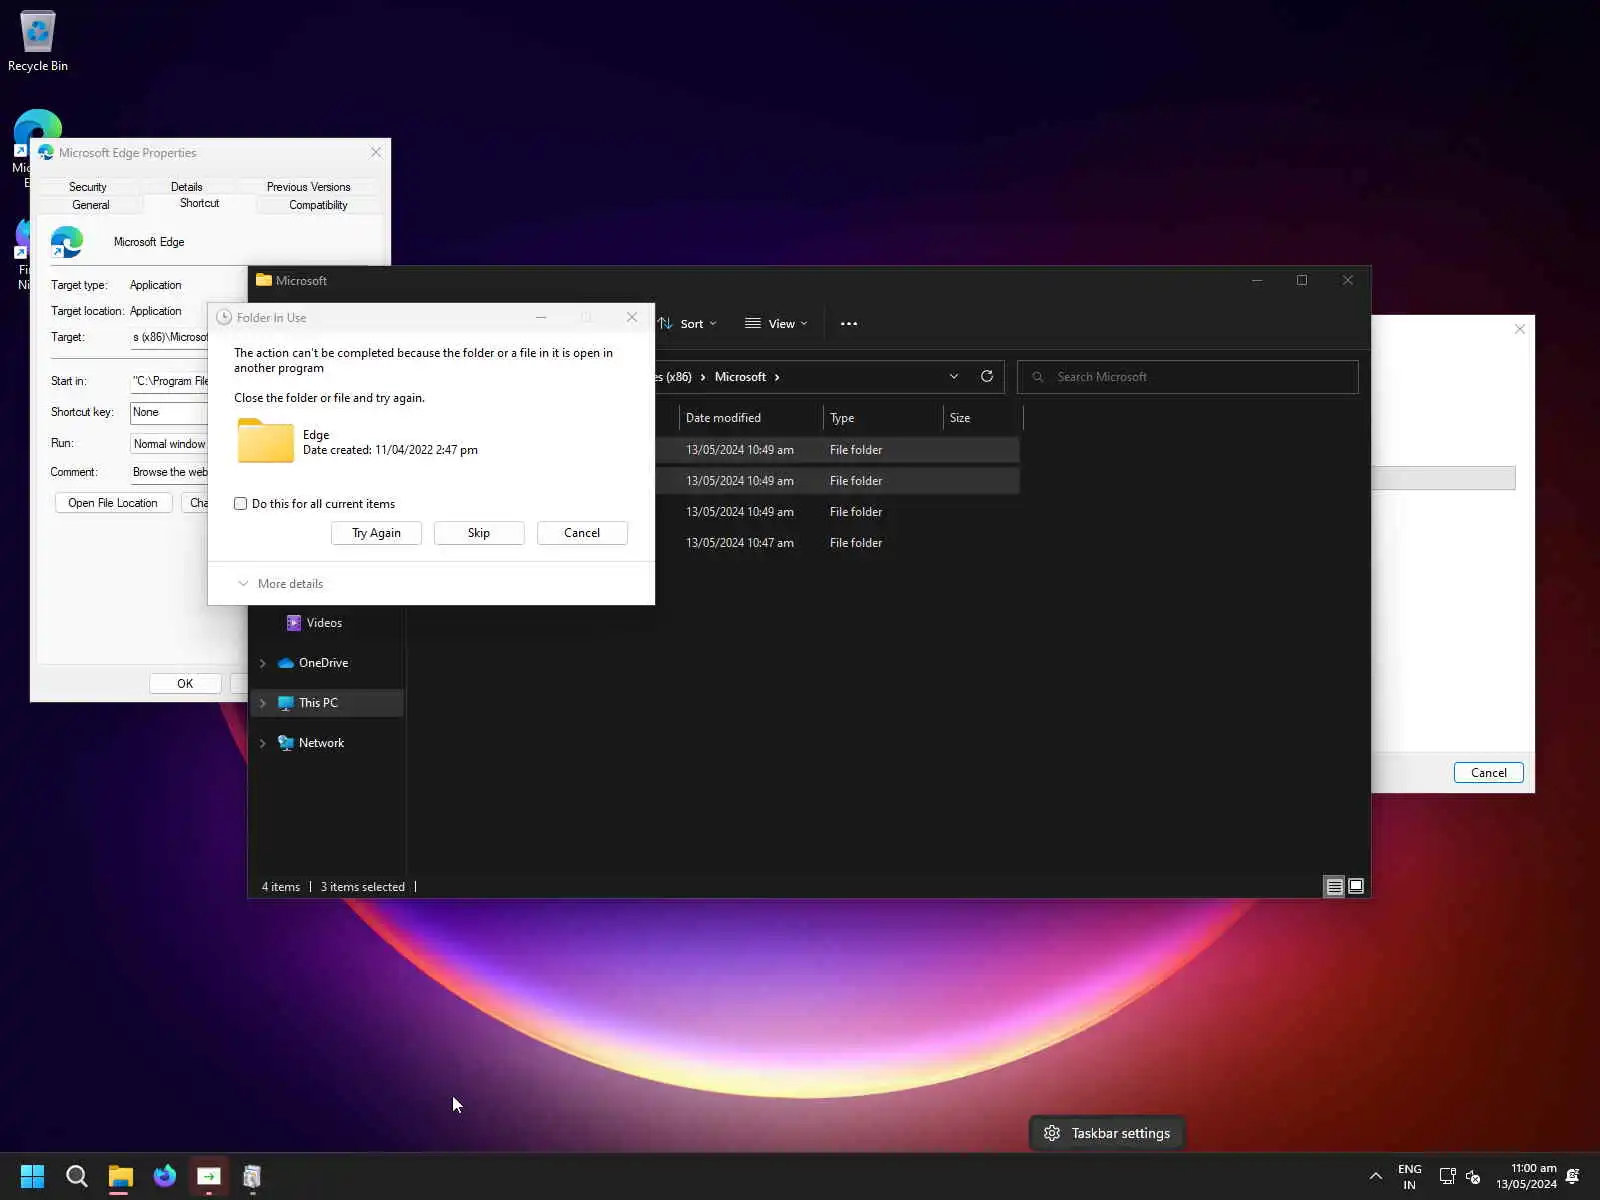The height and width of the screenshot is (1200, 1600).
Task: Expand the Network tree node
Action: [263, 743]
